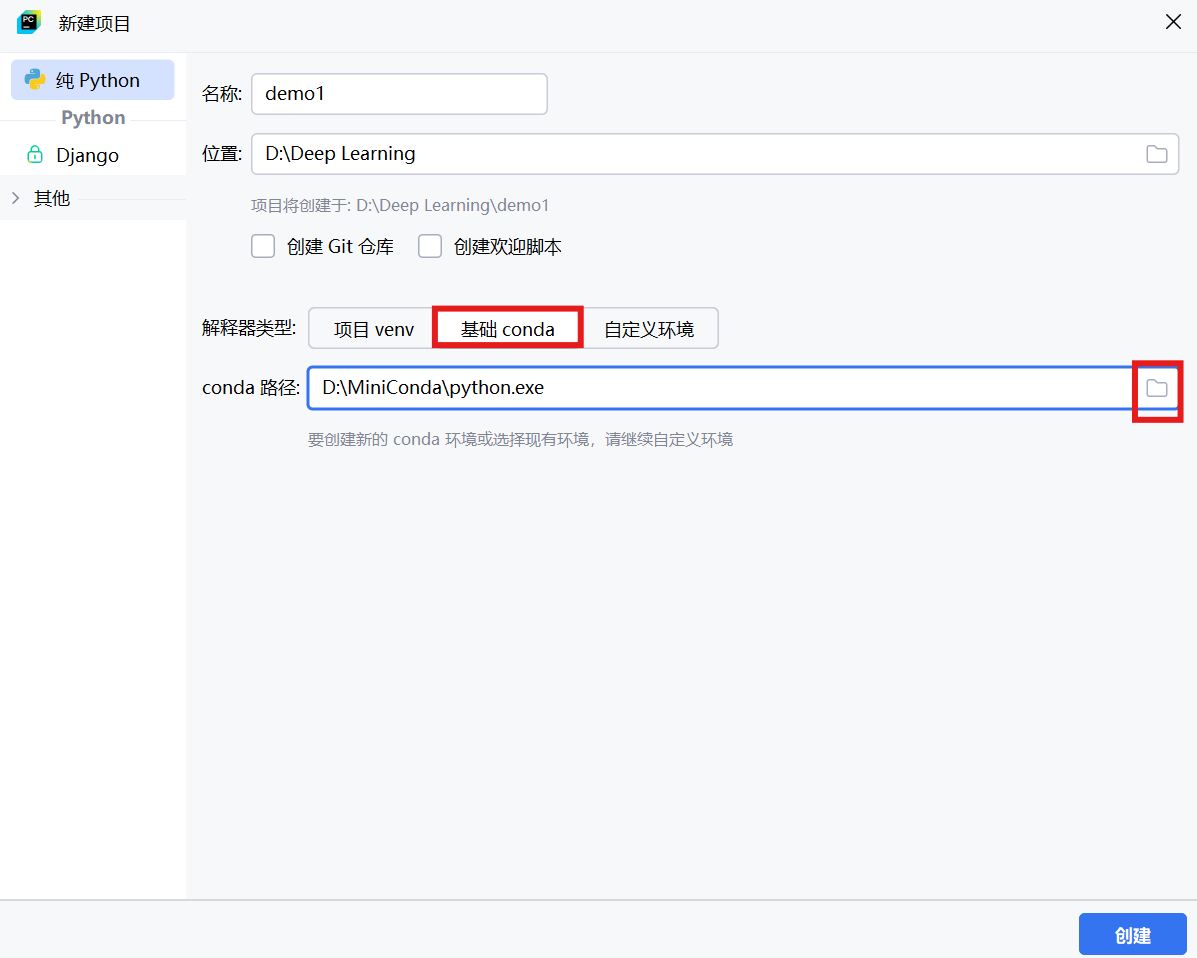Click the 解释器类型 label
Screen dimensions: 1197x958
point(249,328)
